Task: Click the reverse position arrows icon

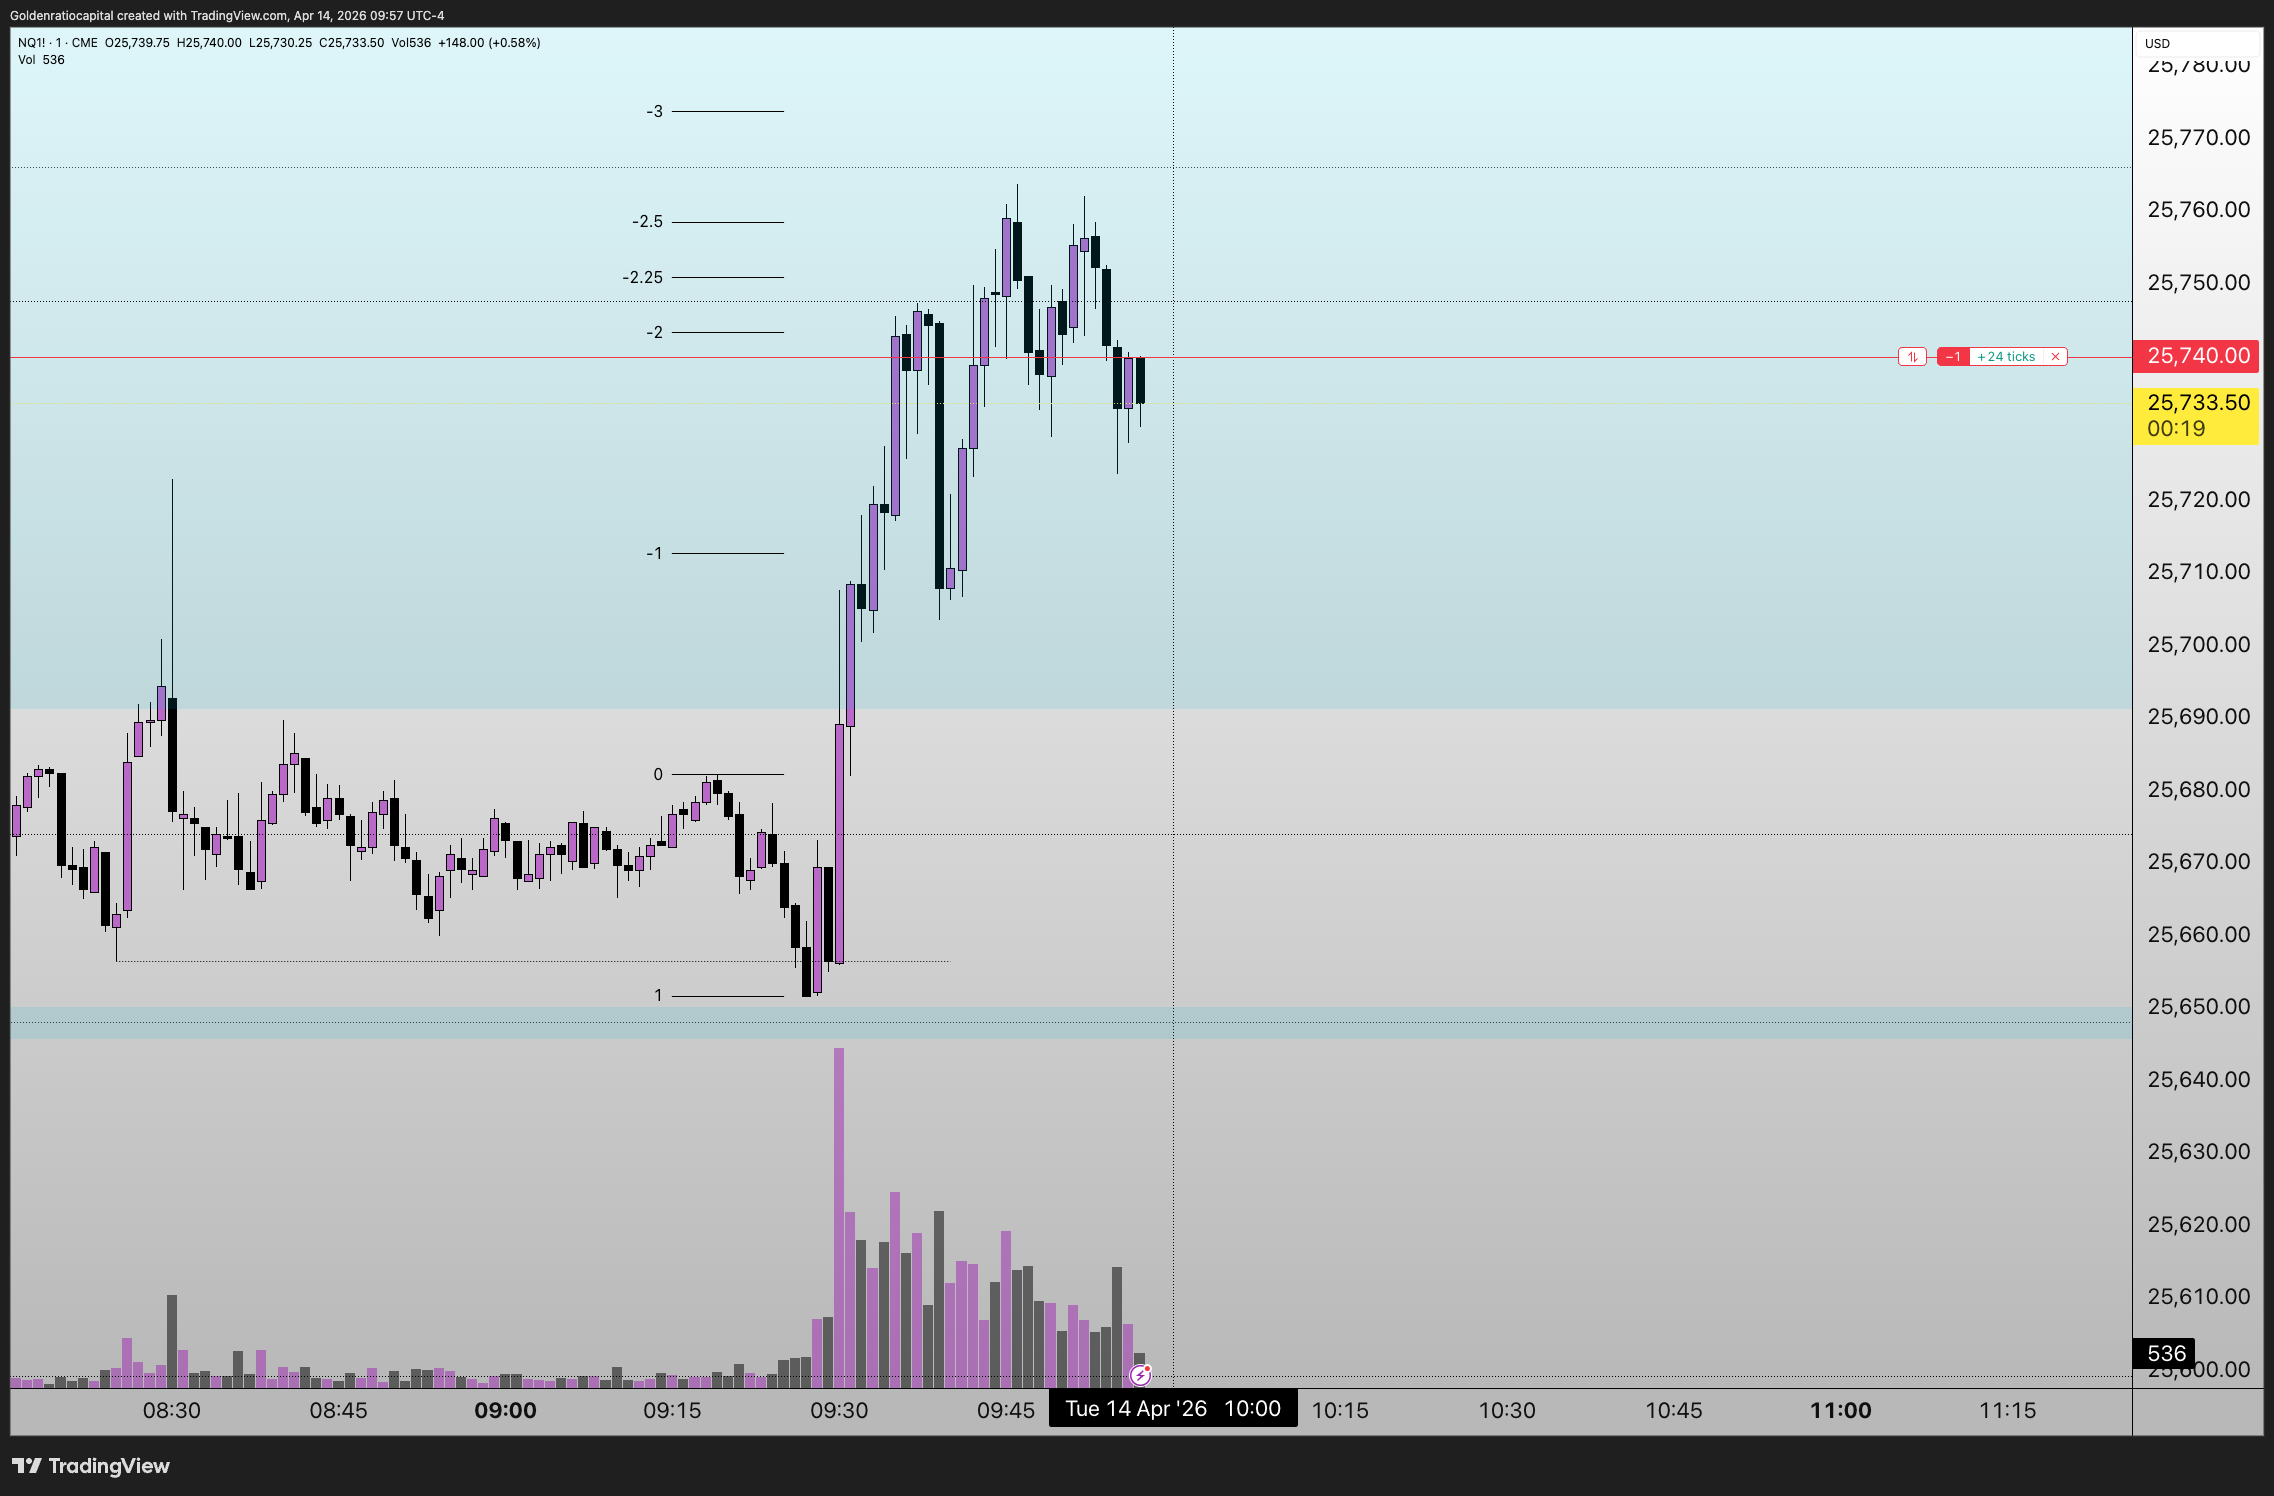Action: [1912, 357]
